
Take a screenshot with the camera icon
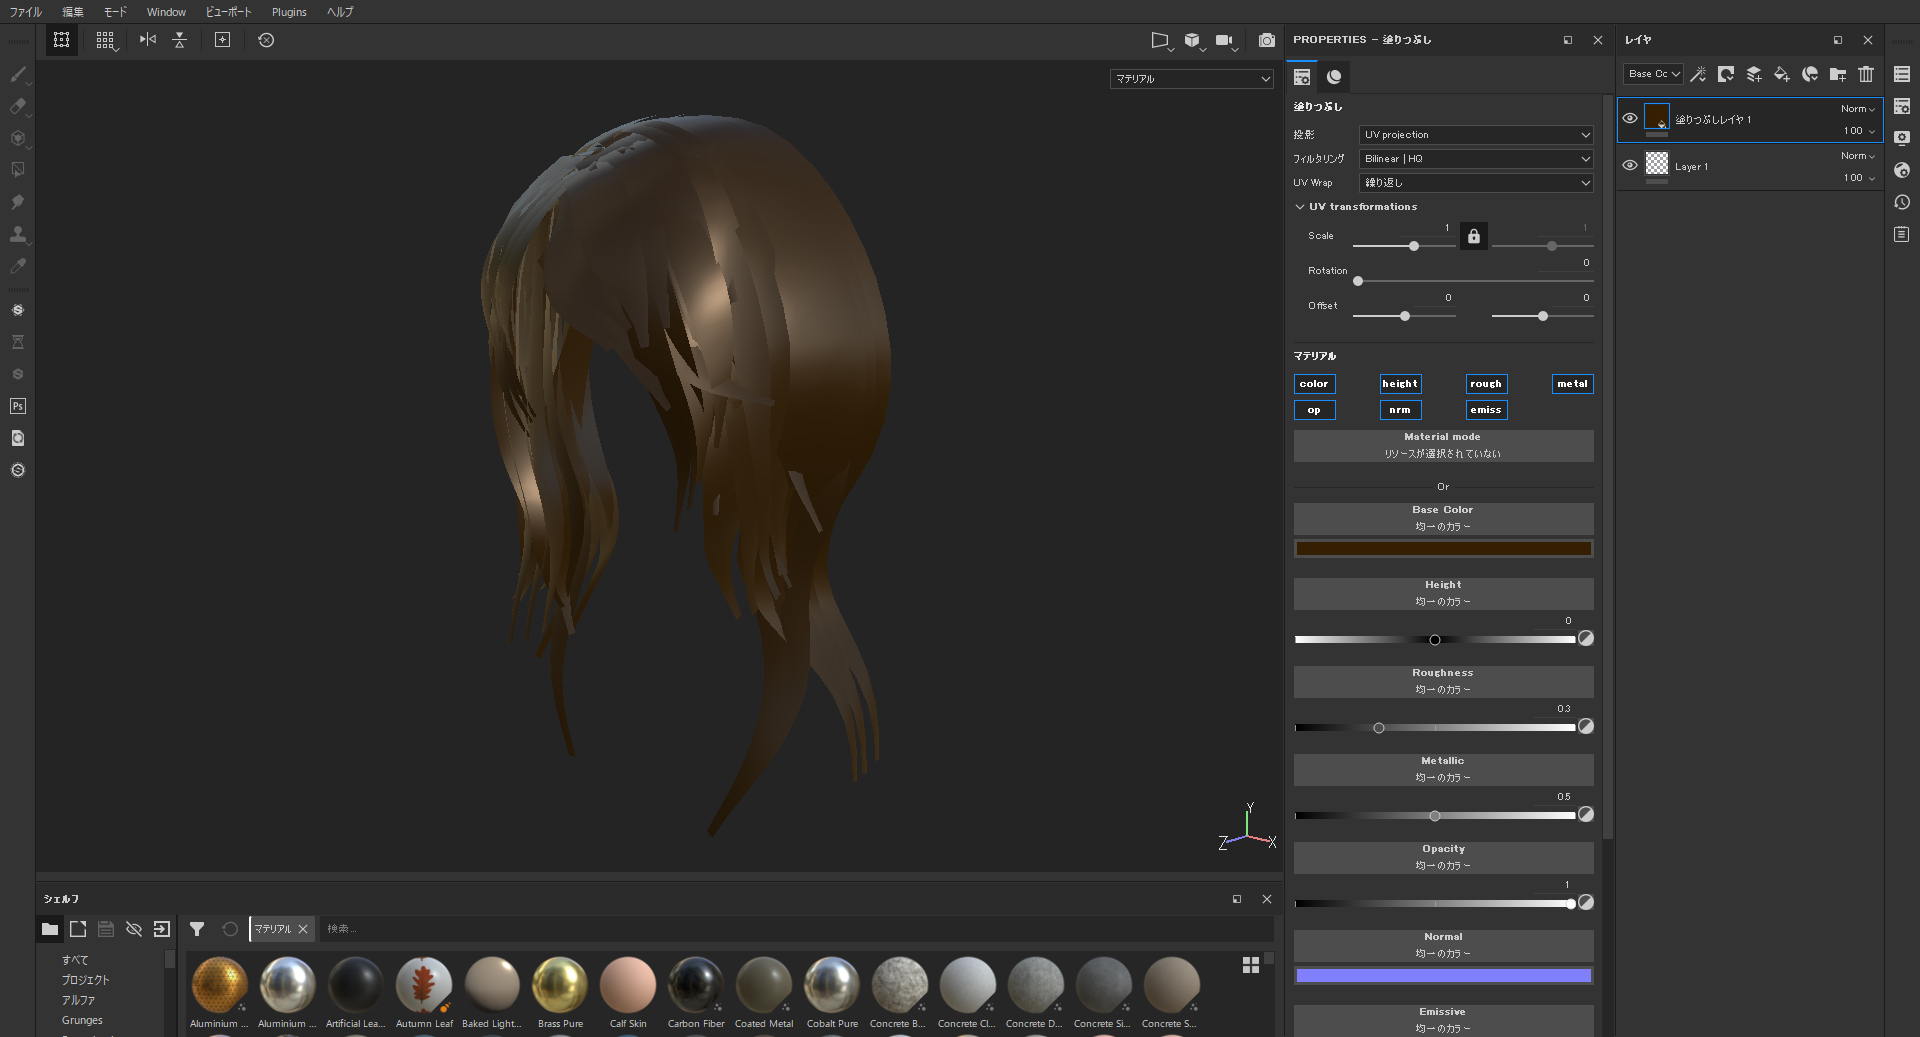(1266, 41)
